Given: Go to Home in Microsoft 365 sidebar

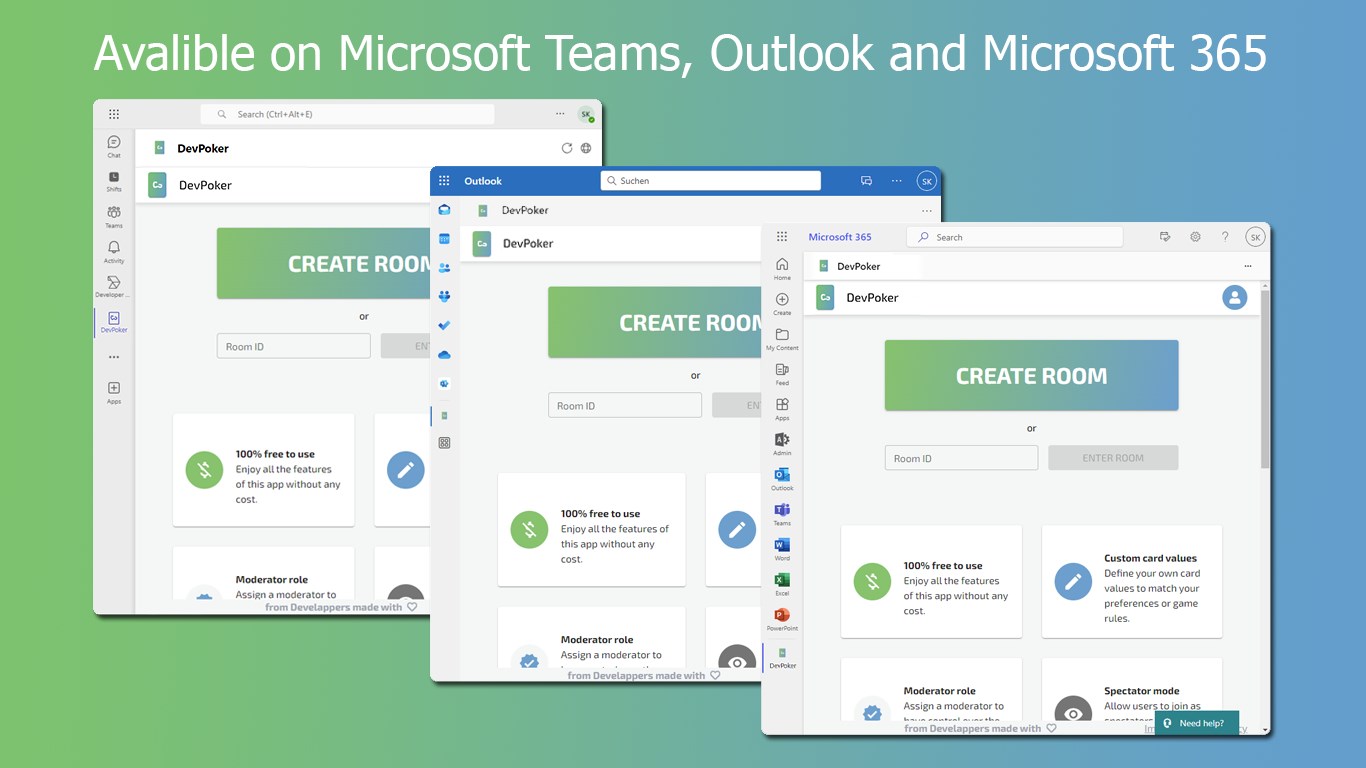Looking at the screenshot, I should (782, 268).
